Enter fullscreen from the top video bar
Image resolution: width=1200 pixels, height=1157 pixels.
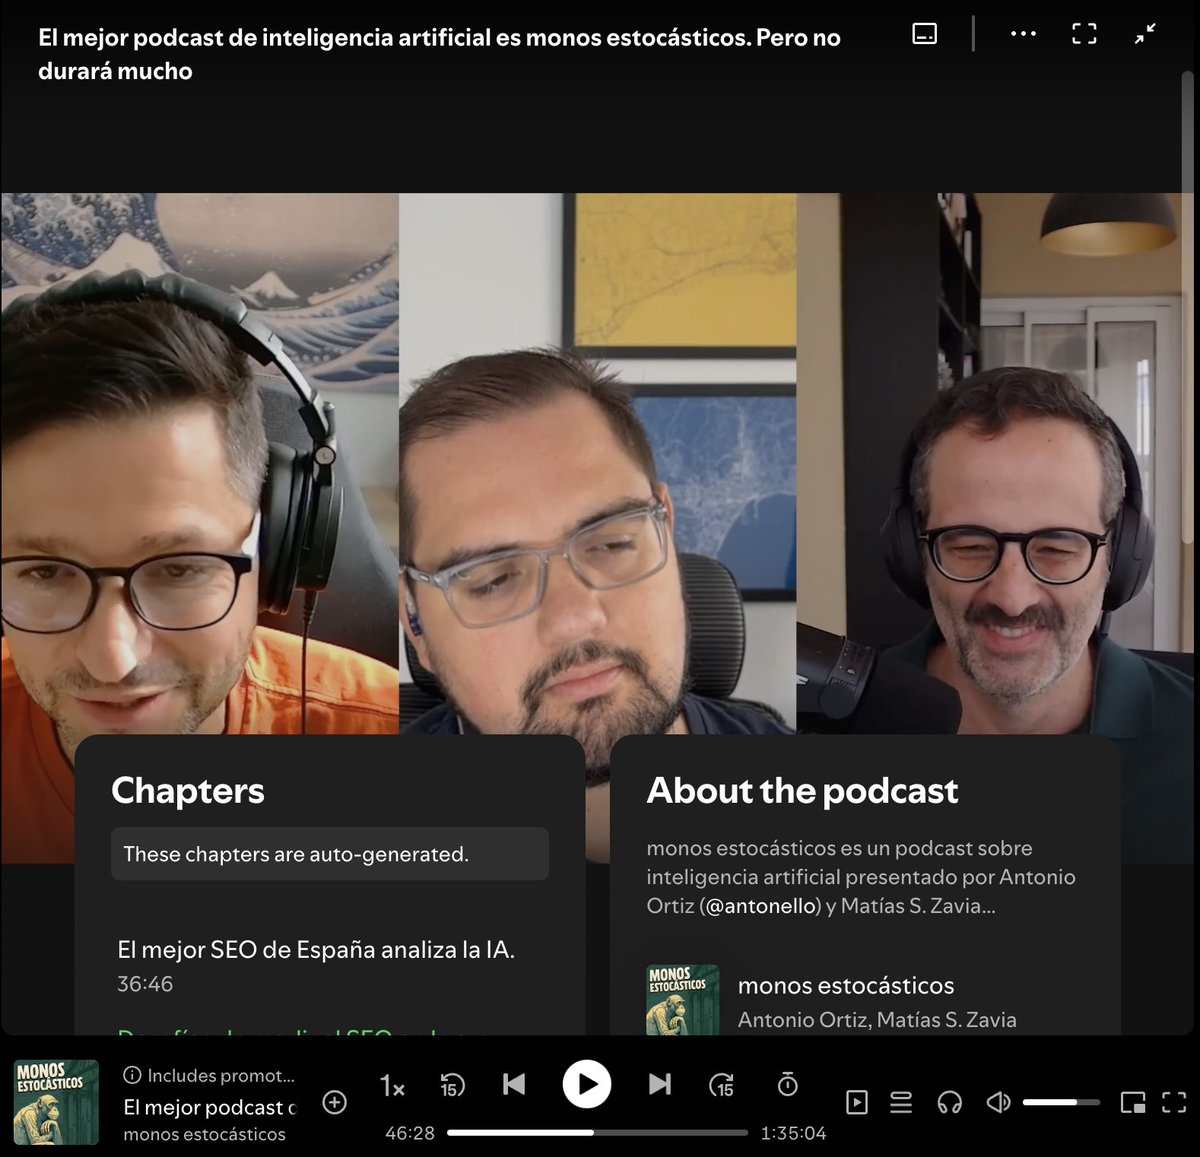pyautogui.click(x=1084, y=33)
